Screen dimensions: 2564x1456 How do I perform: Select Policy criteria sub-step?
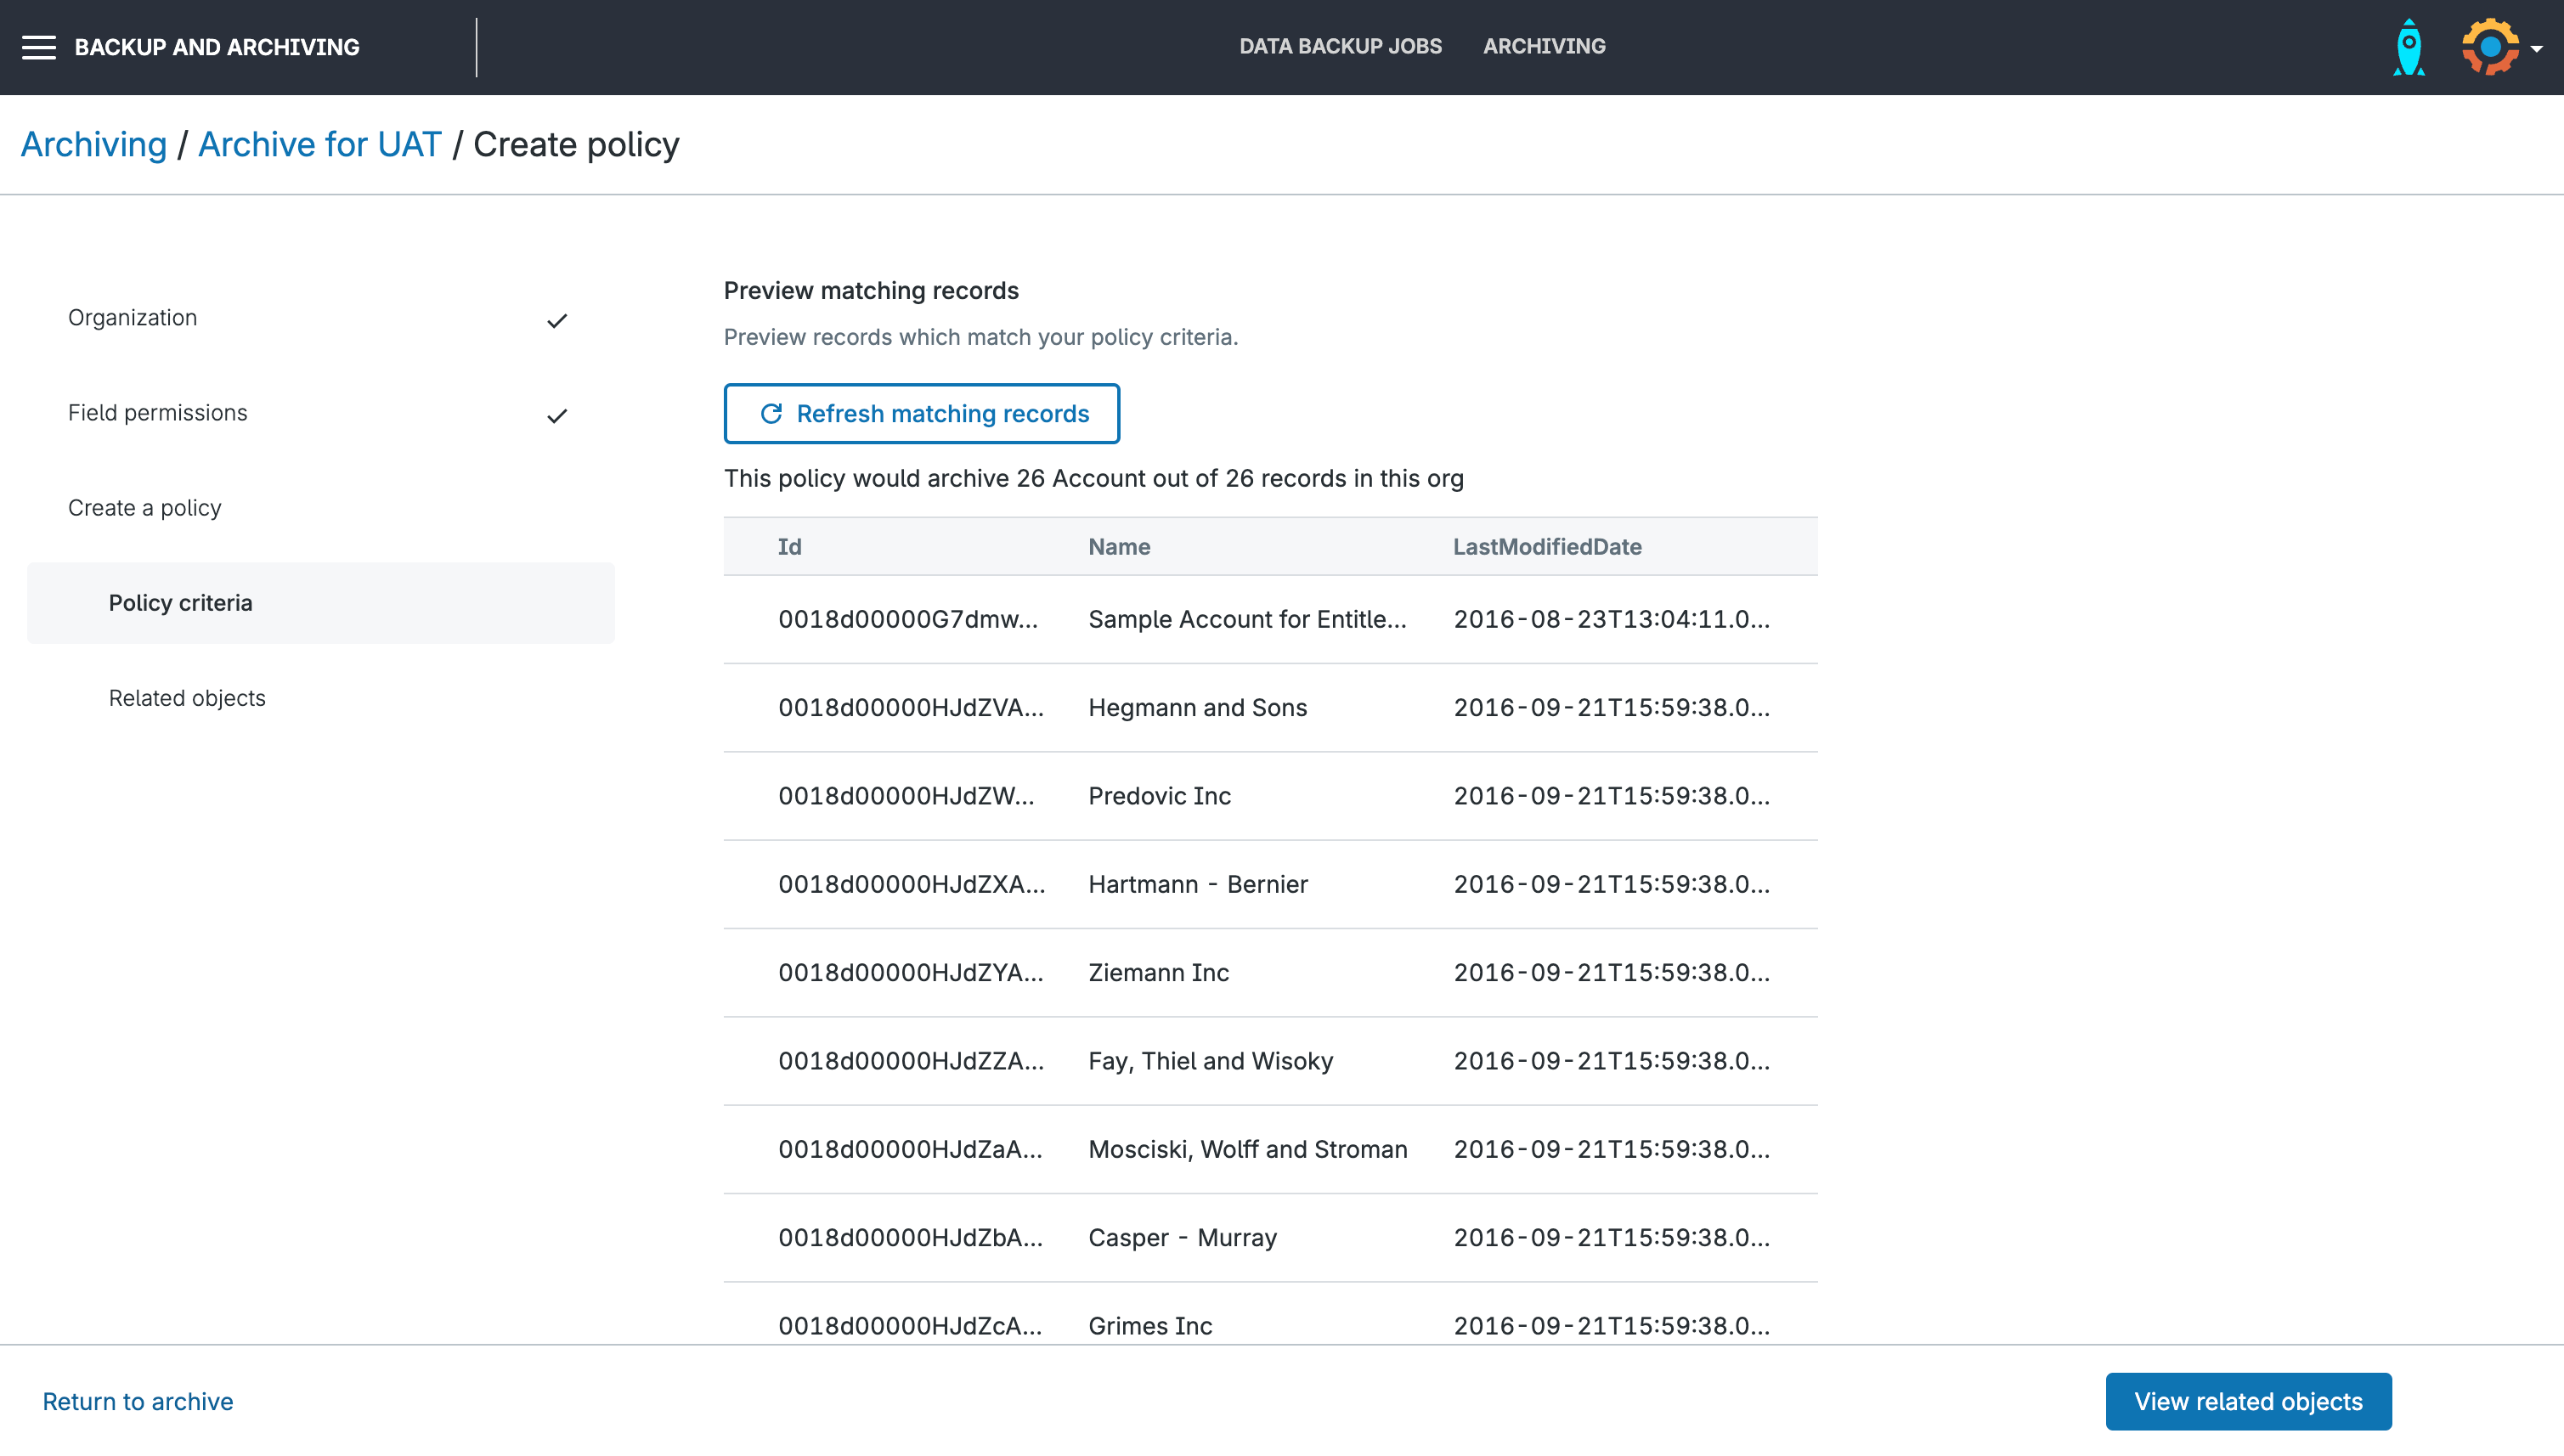pyautogui.click(x=181, y=603)
